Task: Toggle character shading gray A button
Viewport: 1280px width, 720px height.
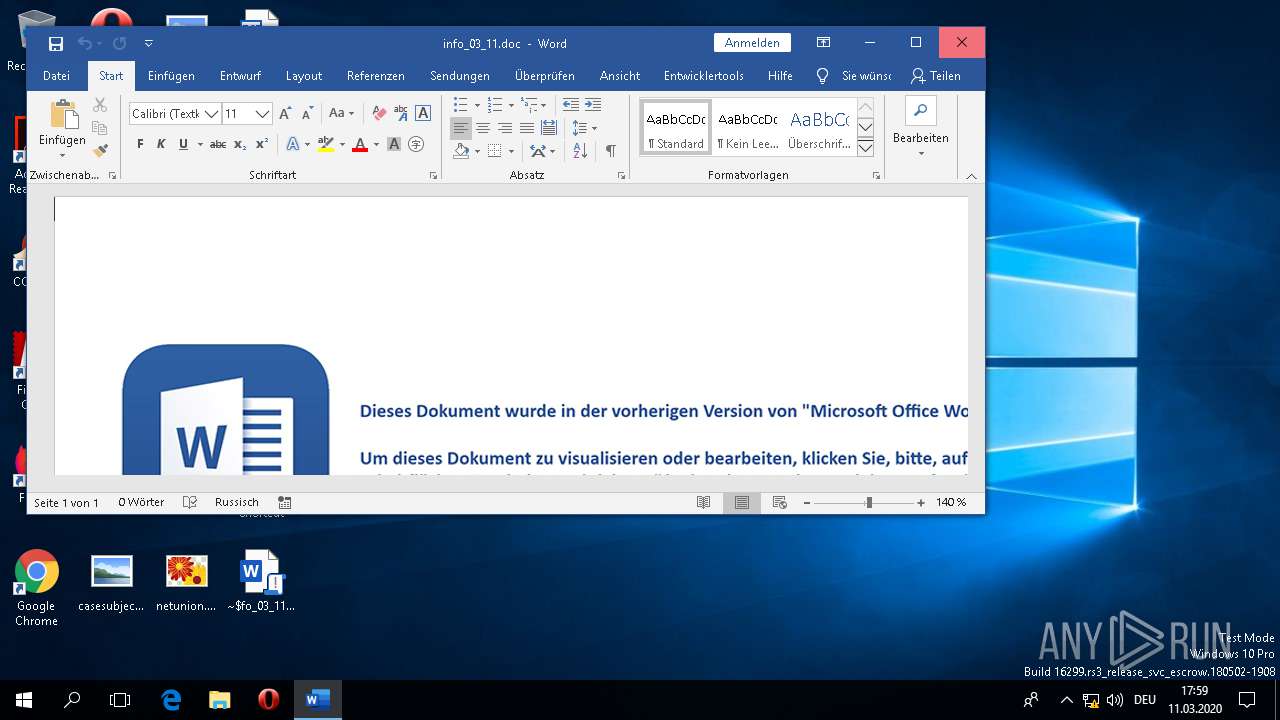Action: (394, 144)
